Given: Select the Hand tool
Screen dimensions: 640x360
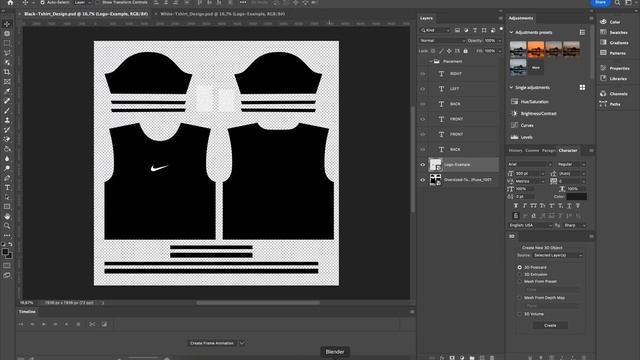Looking at the screenshot, I should coord(7,216).
